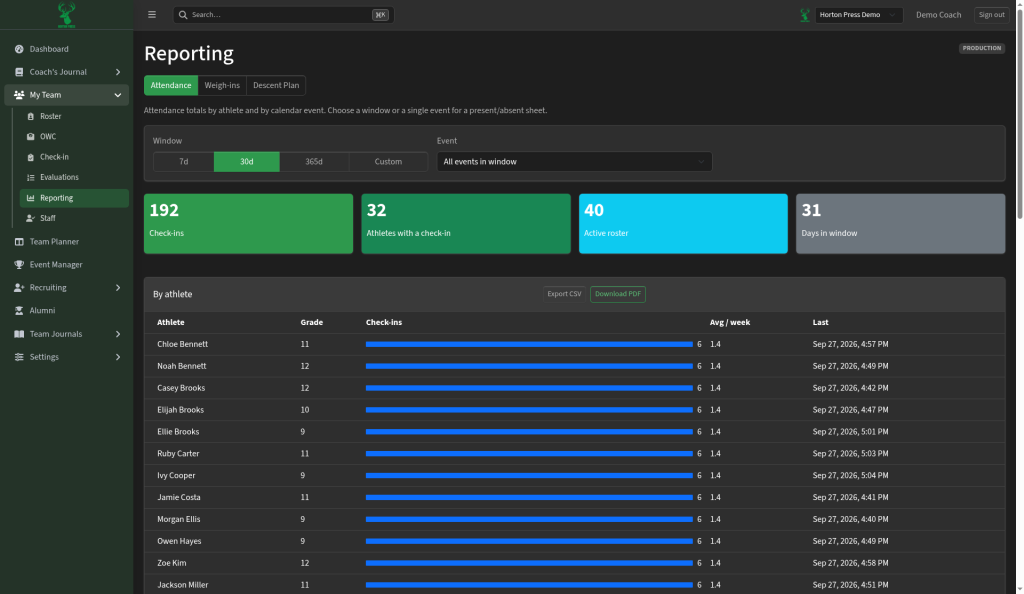Select the 365d window option
Viewport: 1024px width, 594px height.
tap(314, 161)
